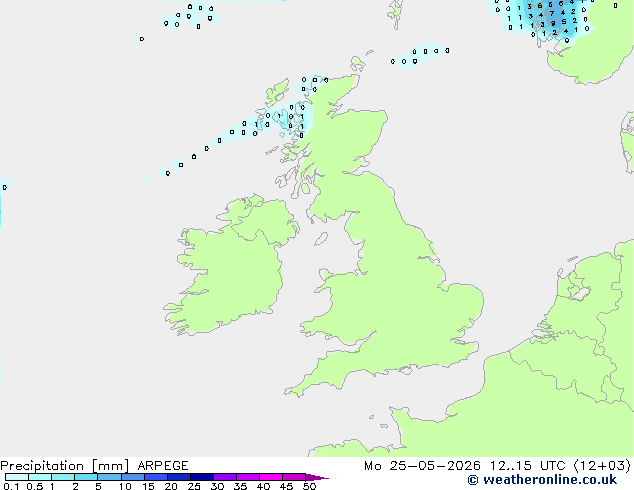Image resolution: width=634 pixels, height=490 pixels.
Task: Pick the 25–30 mm navy legend segment
Action: pyautogui.click(x=202, y=477)
